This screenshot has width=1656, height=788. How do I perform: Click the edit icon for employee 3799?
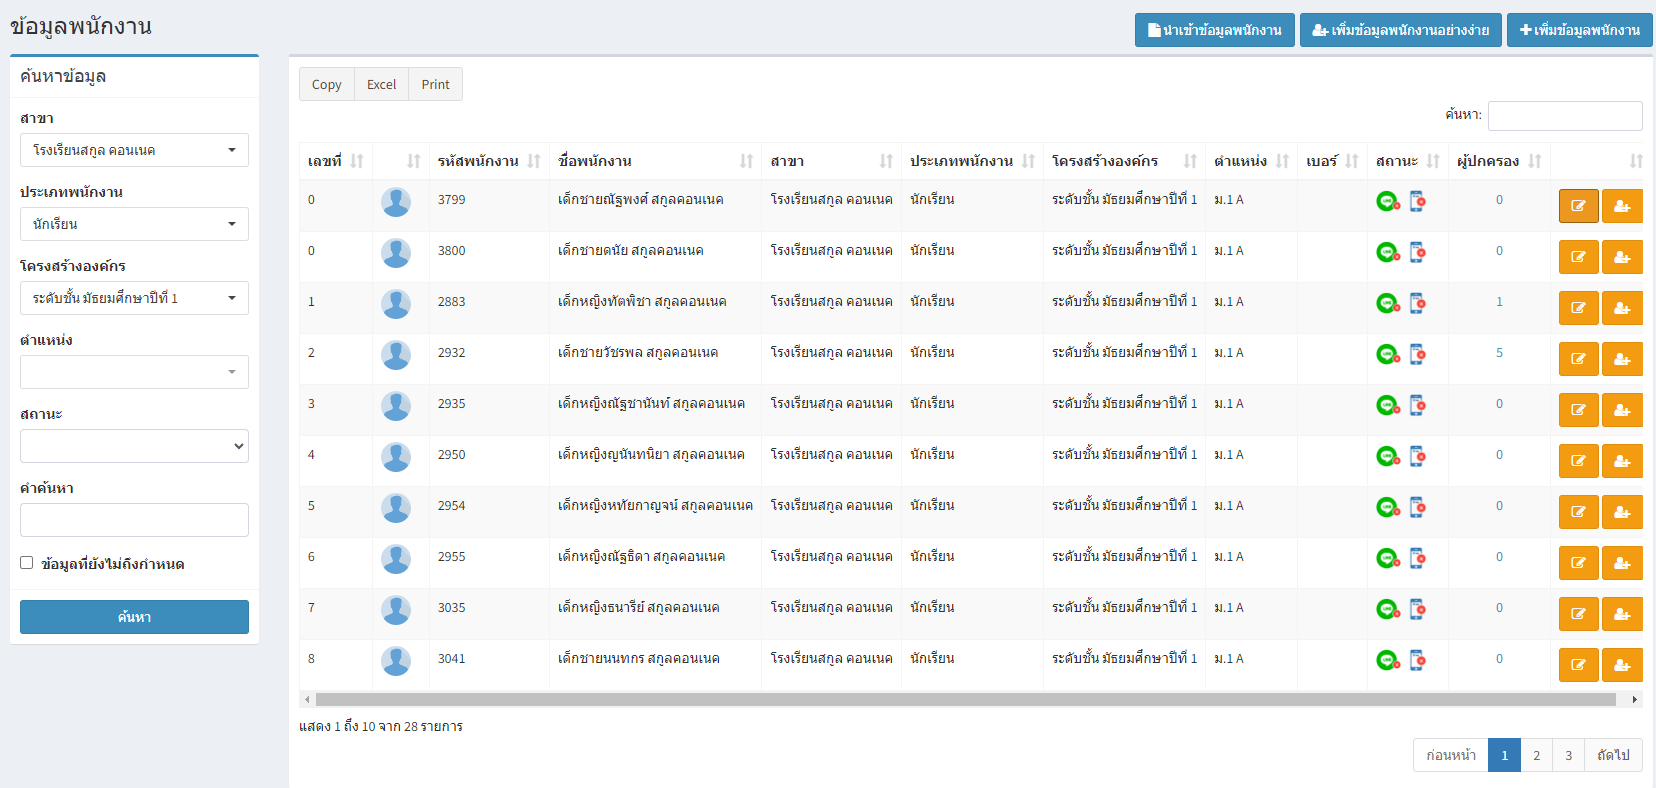tap(1578, 206)
